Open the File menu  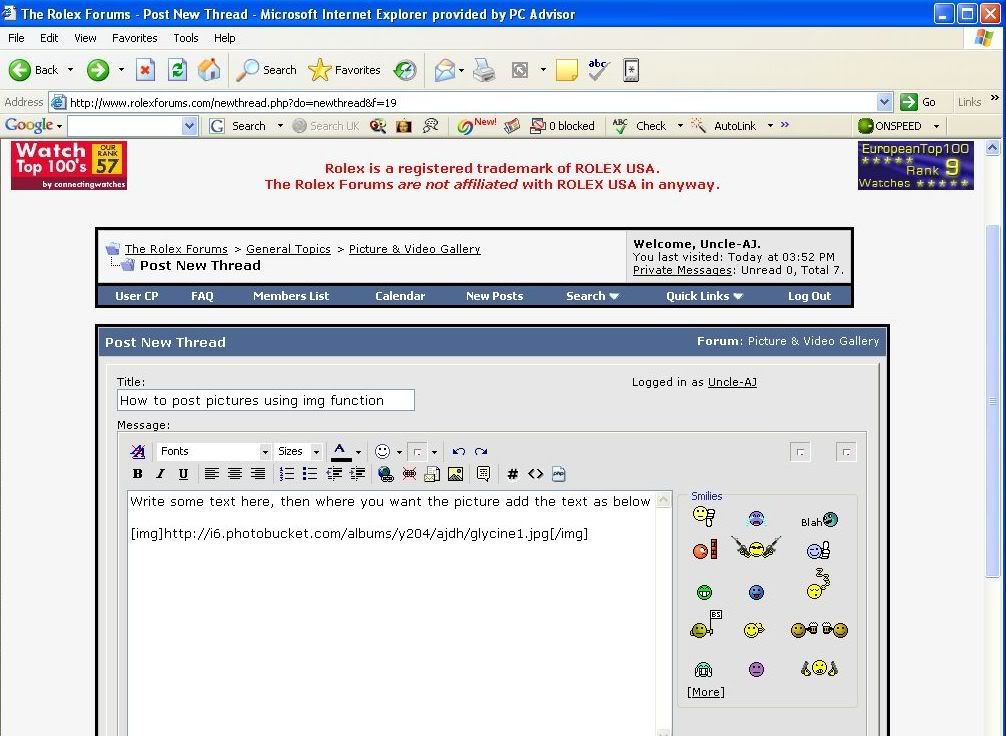click(16, 38)
